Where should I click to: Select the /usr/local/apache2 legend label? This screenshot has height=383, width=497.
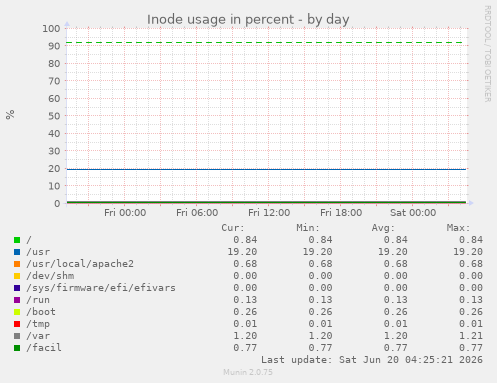[x=80, y=264]
